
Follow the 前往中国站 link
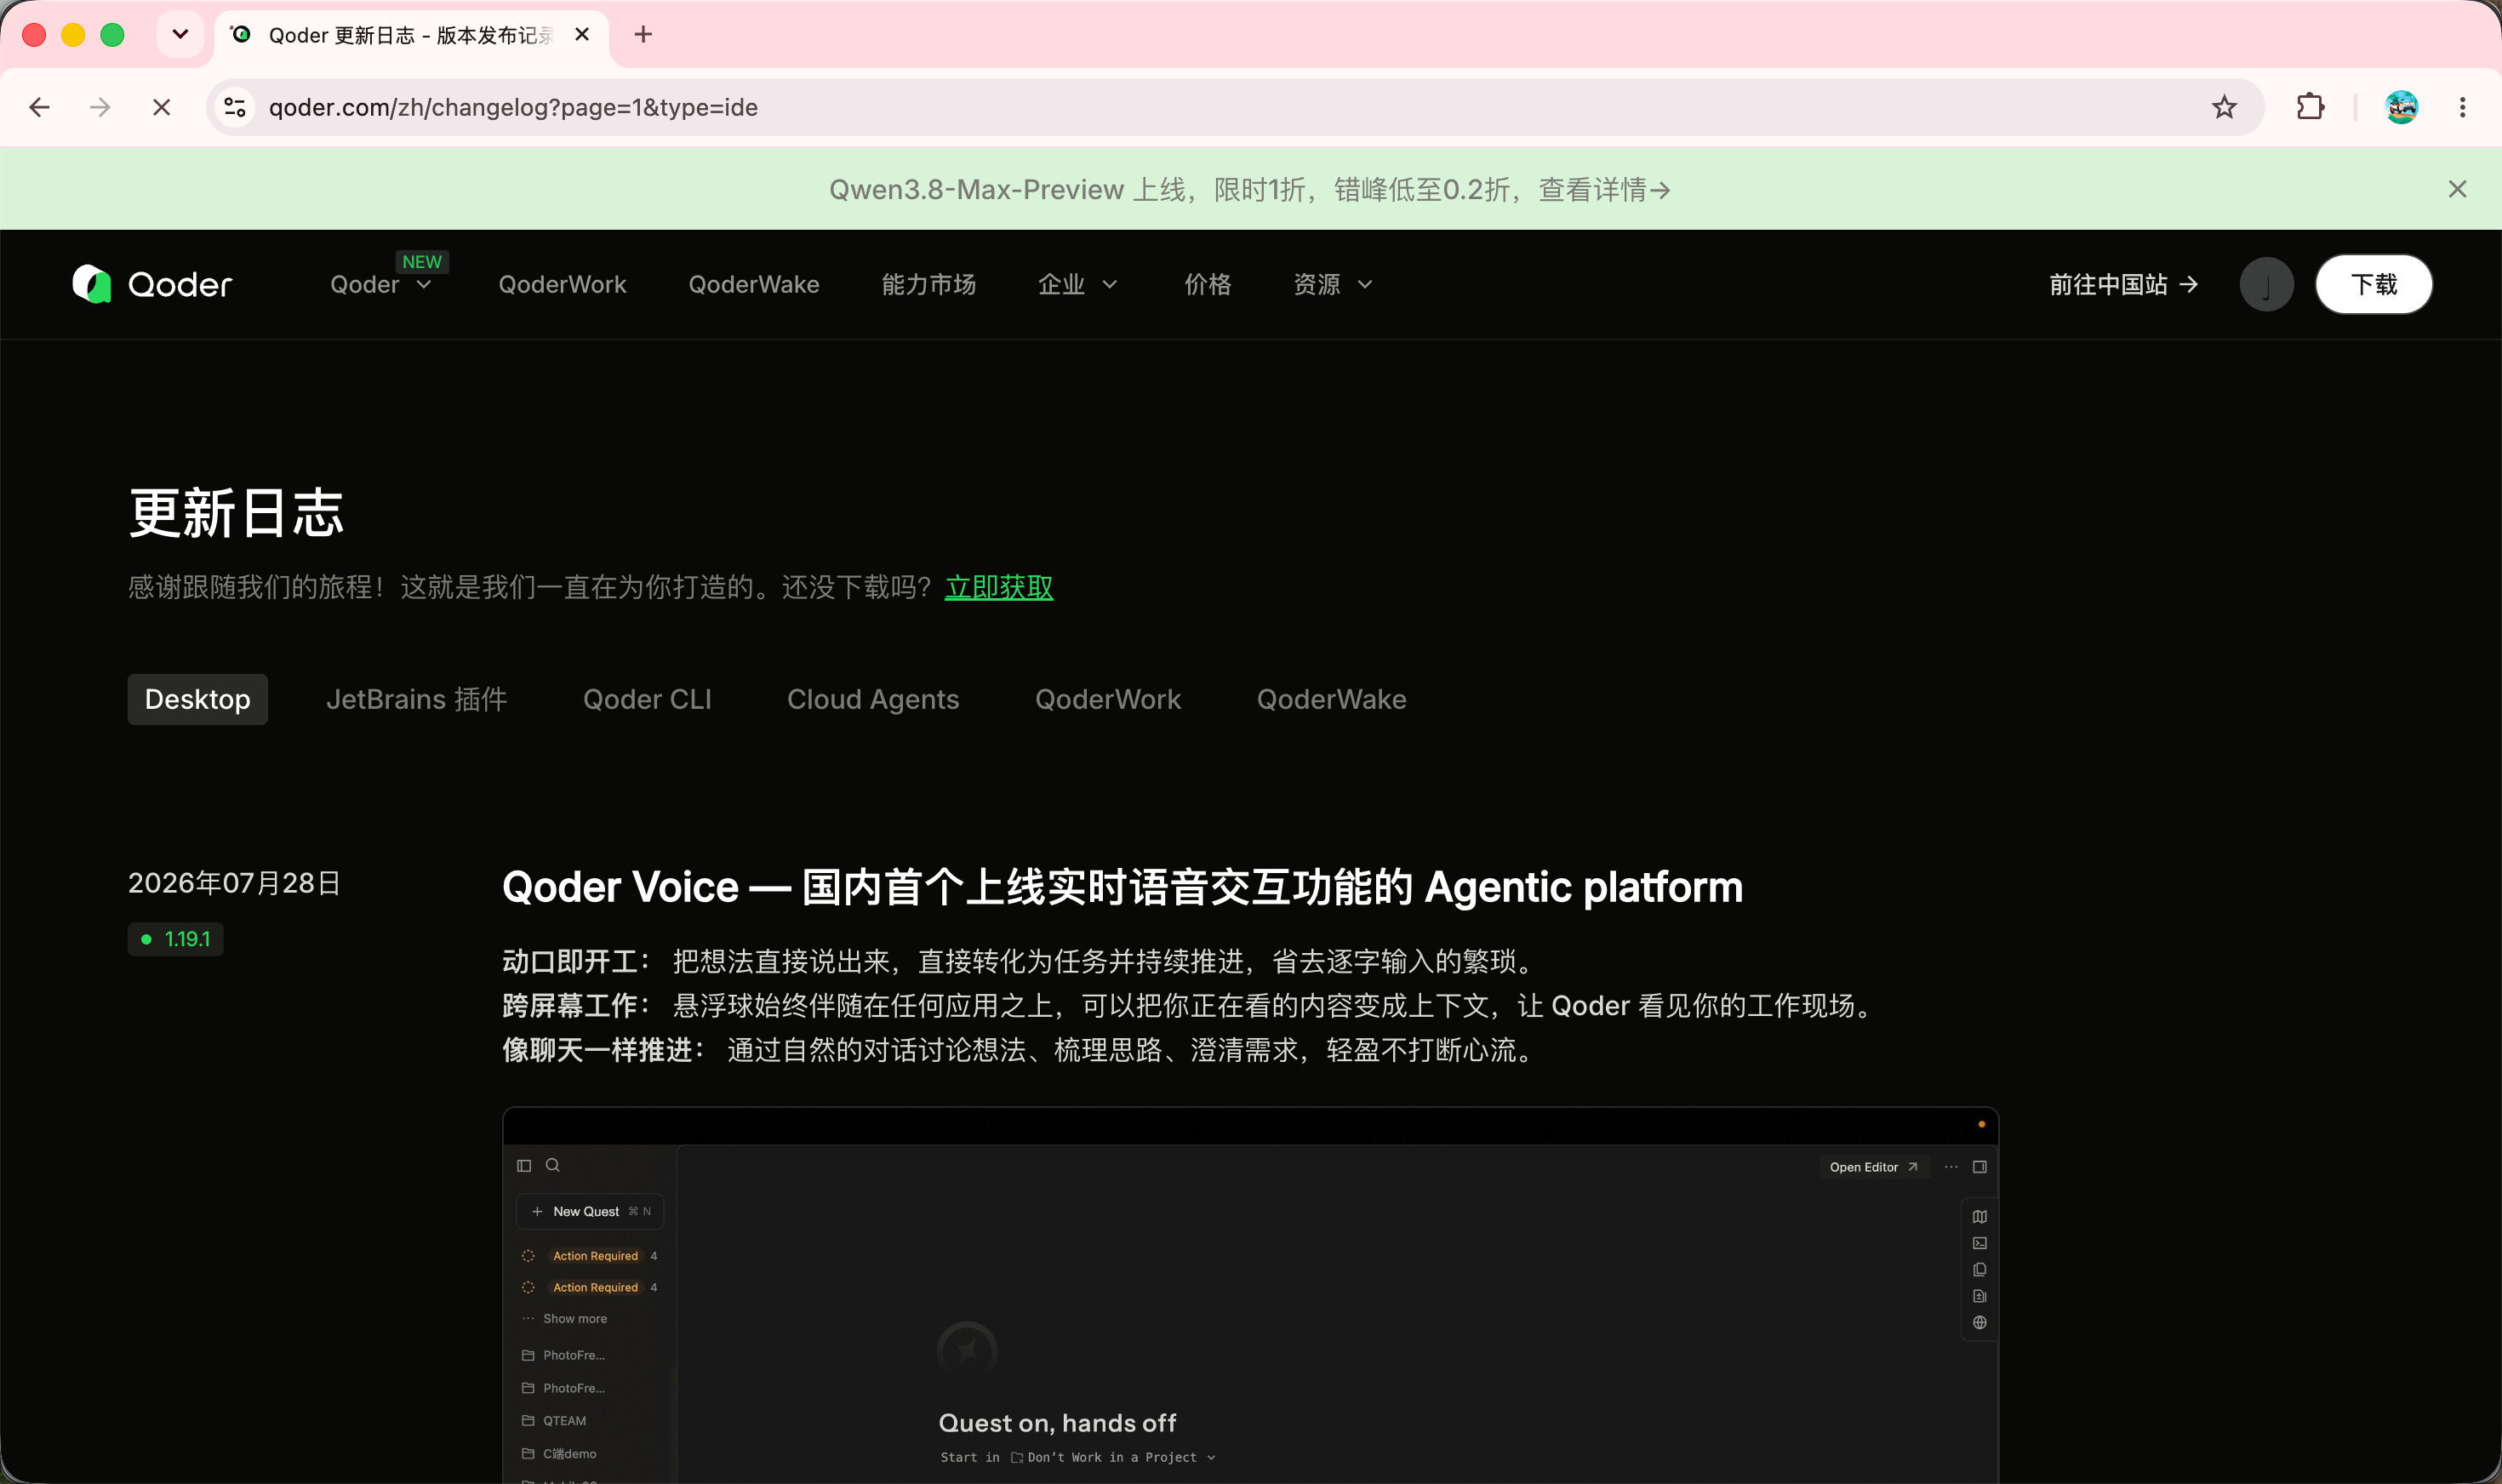pos(2124,285)
